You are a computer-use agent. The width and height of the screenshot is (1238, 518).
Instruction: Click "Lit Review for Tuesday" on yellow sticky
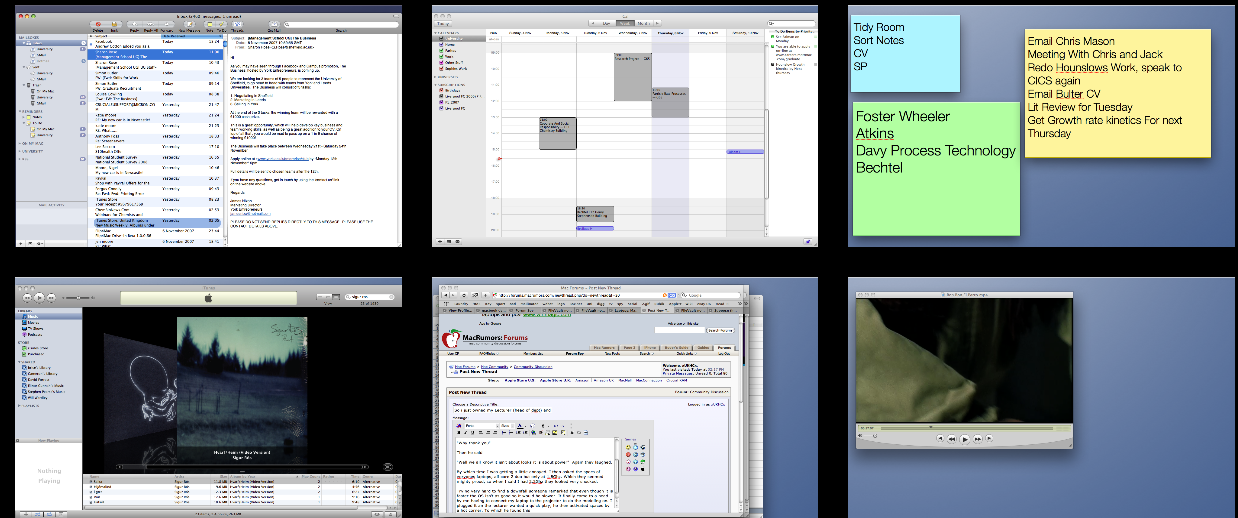tap(1080, 107)
